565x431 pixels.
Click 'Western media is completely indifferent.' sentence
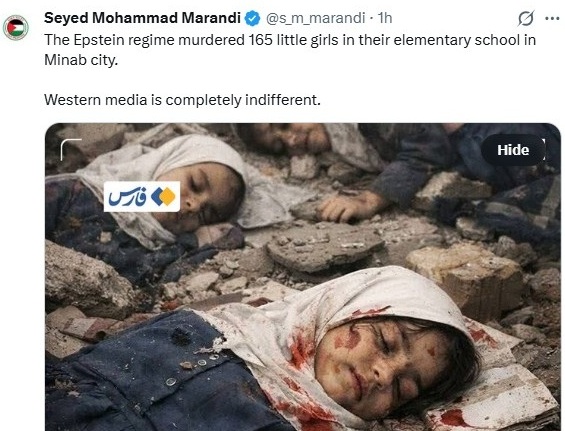pyautogui.click(x=182, y=100)
